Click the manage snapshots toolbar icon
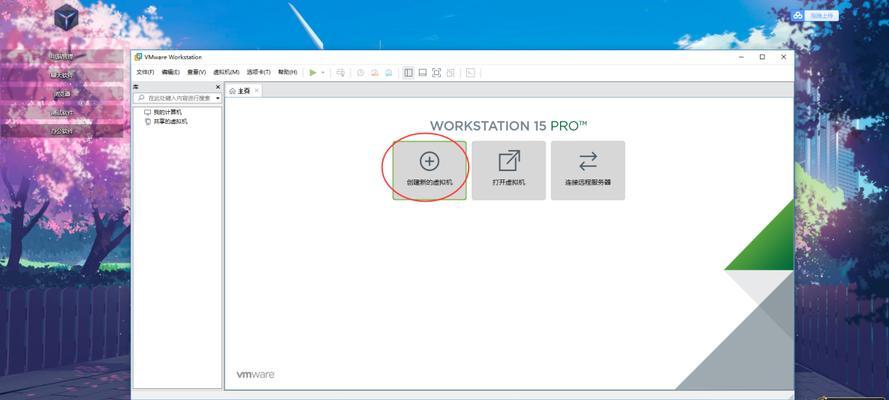Screen dimensions: 889x400 point(388,73)
